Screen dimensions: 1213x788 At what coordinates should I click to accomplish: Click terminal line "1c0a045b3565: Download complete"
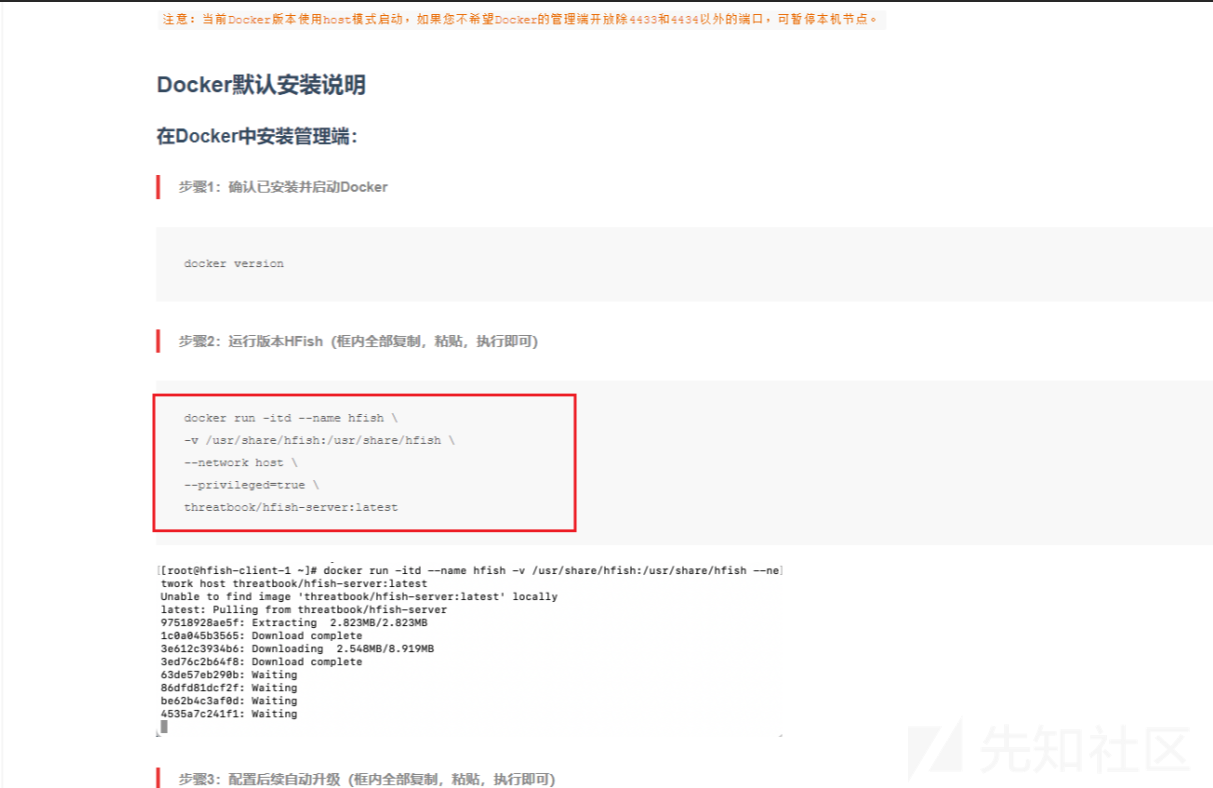tap(261, 635)
